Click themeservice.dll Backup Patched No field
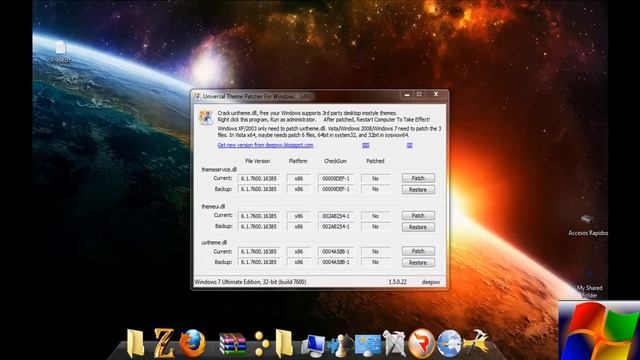This screenshot has height=360, width=640. 375,189
